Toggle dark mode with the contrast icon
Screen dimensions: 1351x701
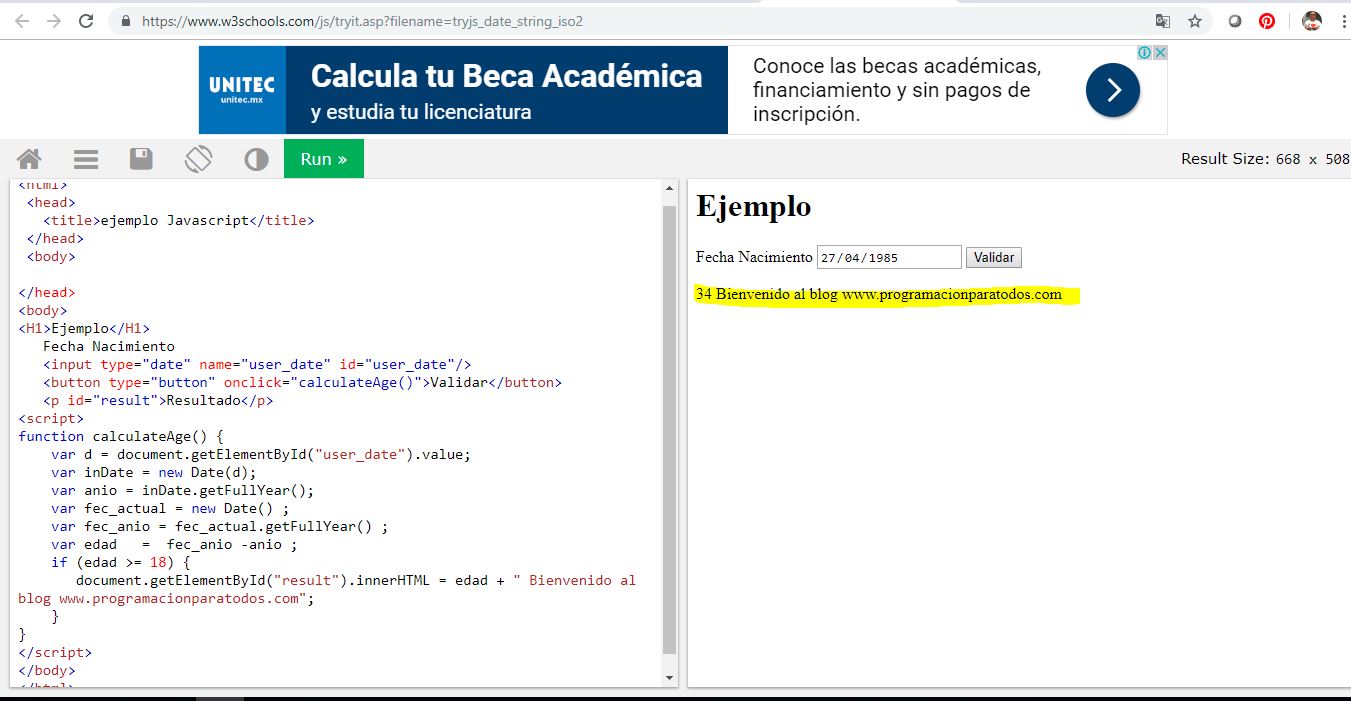[x=256, y=158]
